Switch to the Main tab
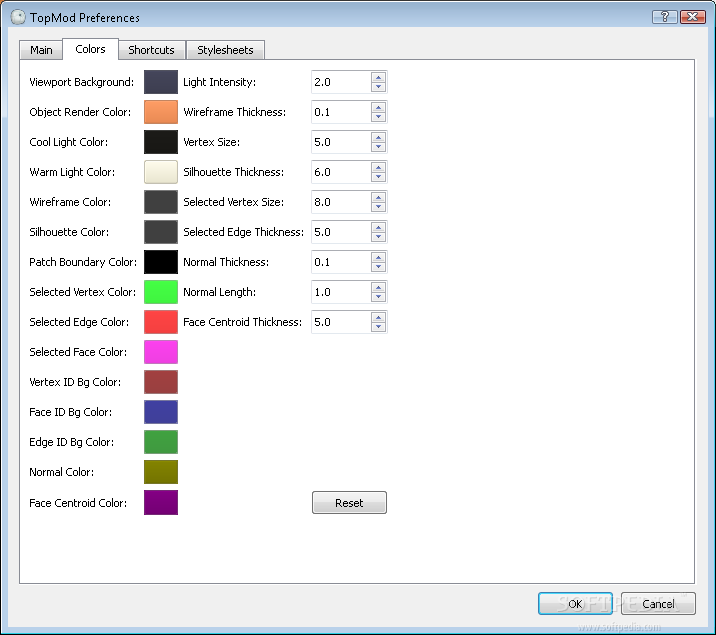 point(41,50)
